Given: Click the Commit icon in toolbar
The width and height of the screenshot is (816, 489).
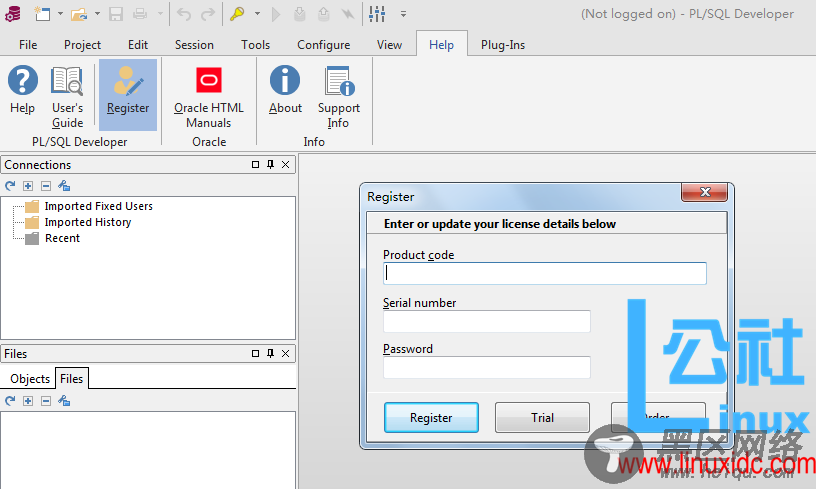Looking at the screenshot, I should [300, 14].
